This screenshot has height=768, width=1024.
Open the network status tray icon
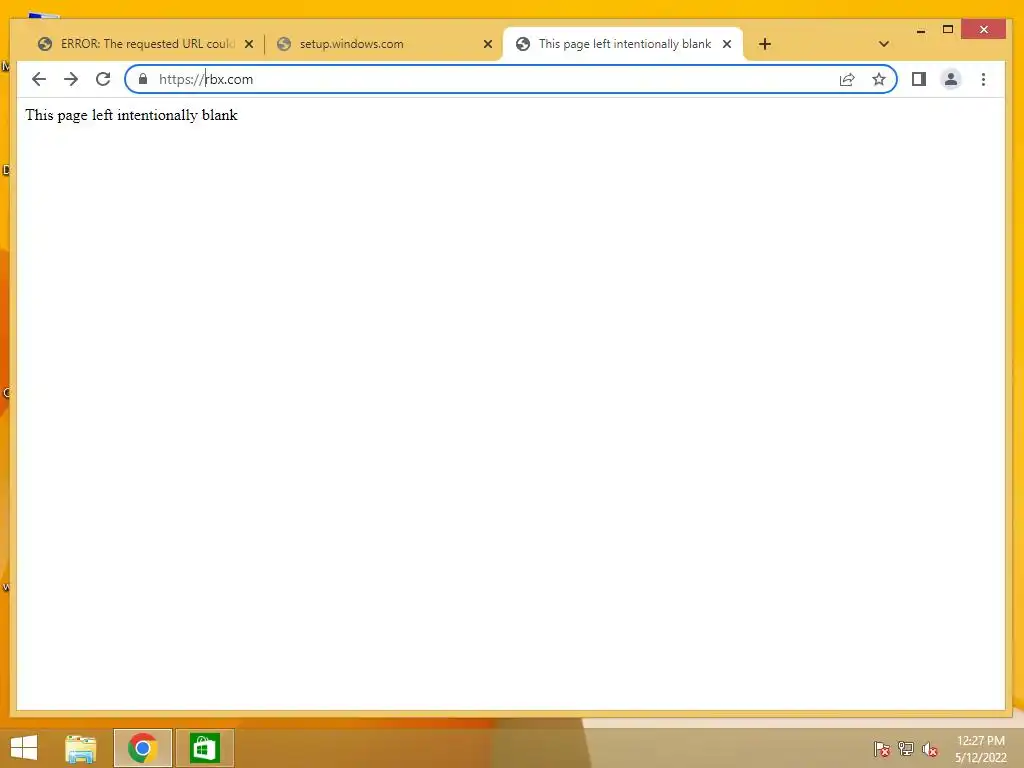pos(906,748)
